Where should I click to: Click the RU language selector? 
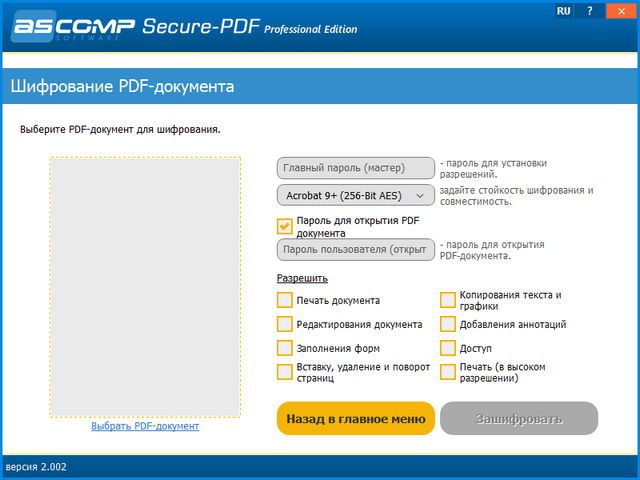pyautogui.click(x=564, y=11)
